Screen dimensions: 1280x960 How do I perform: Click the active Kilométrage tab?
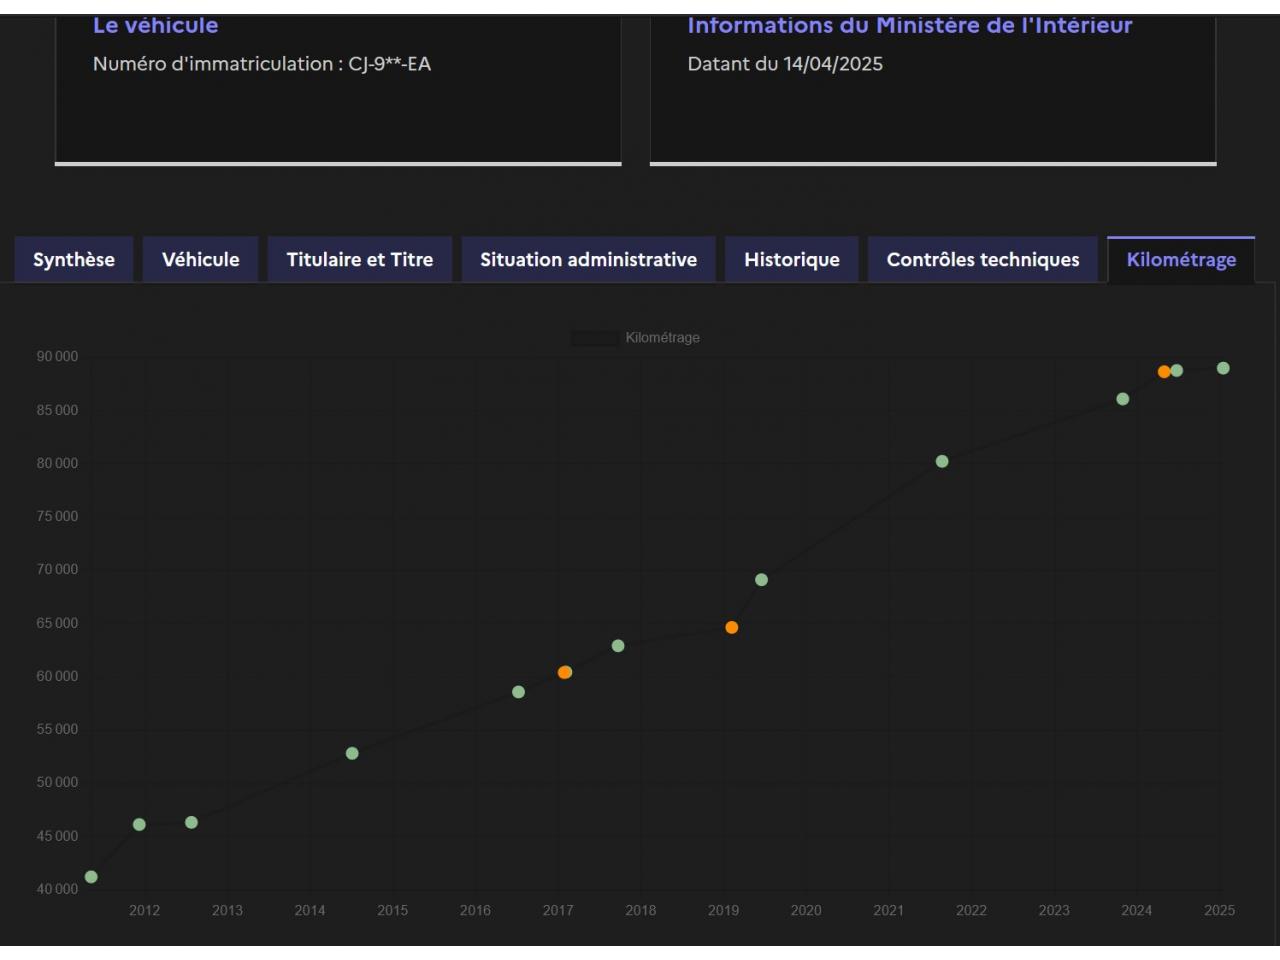(x=1181, y=260)
